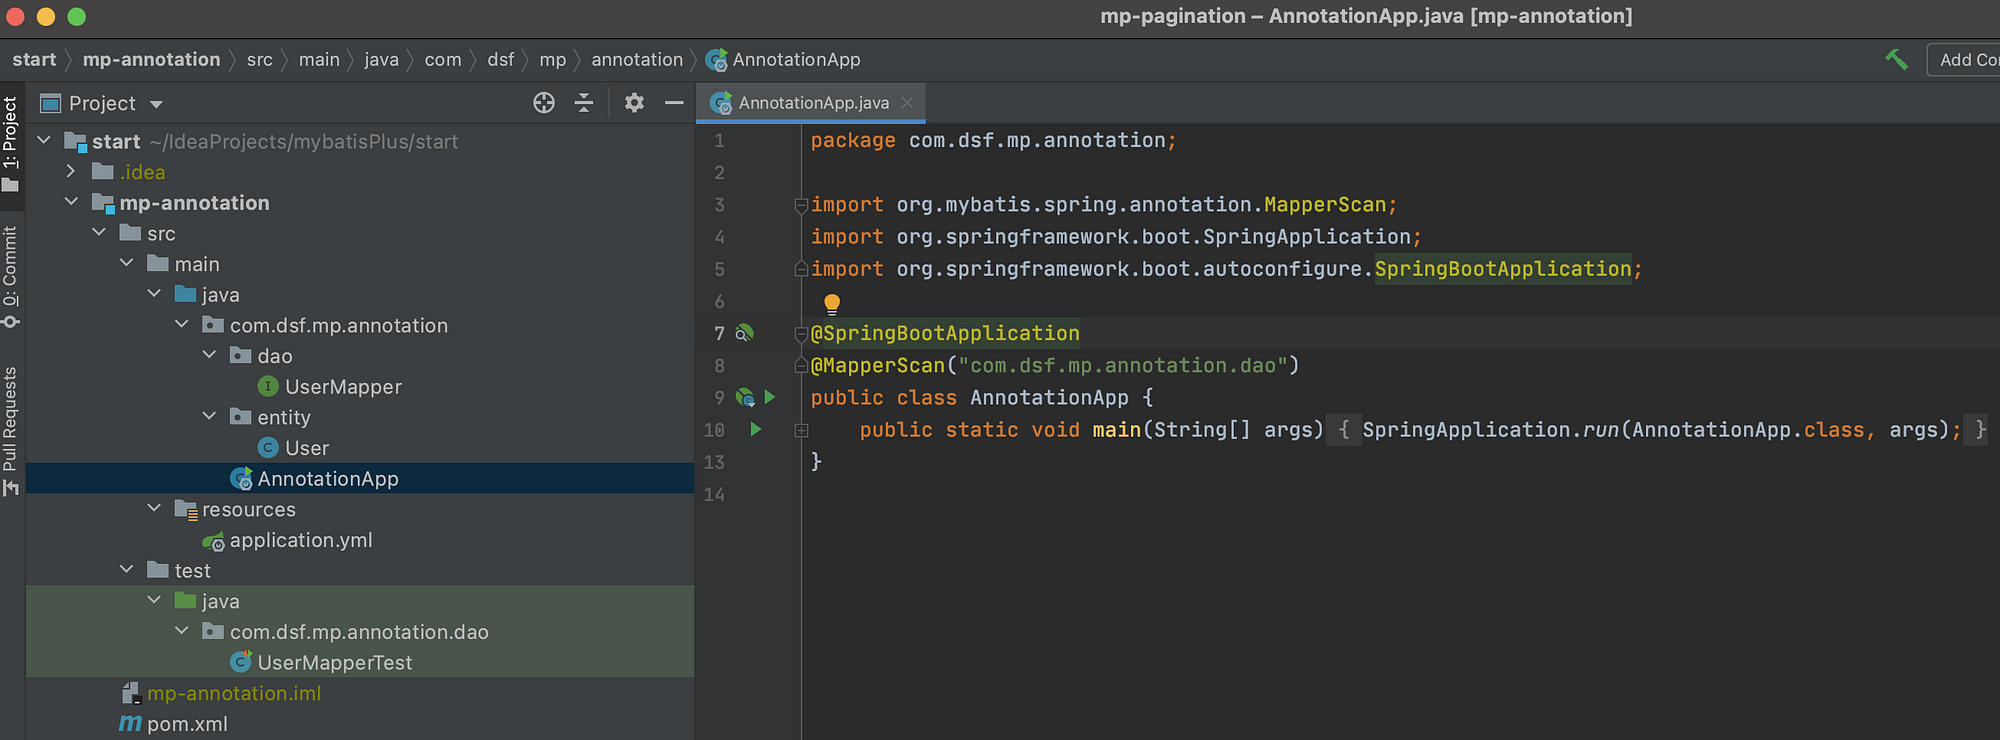Select the AnnotationApp.java editor tab
2000x740 pixels.
click(811, 103)
